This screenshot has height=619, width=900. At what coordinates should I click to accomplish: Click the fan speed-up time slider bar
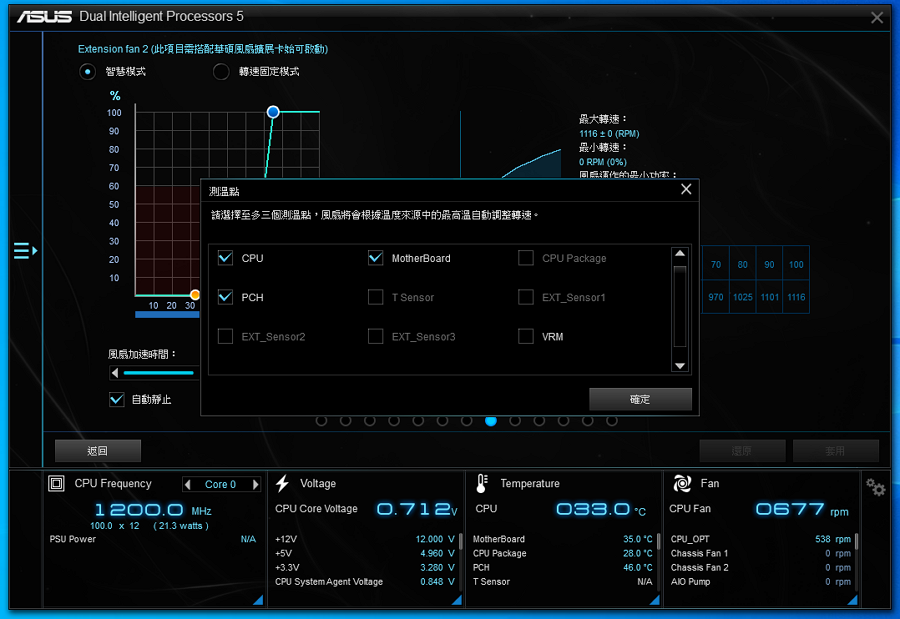coord(159,373)
